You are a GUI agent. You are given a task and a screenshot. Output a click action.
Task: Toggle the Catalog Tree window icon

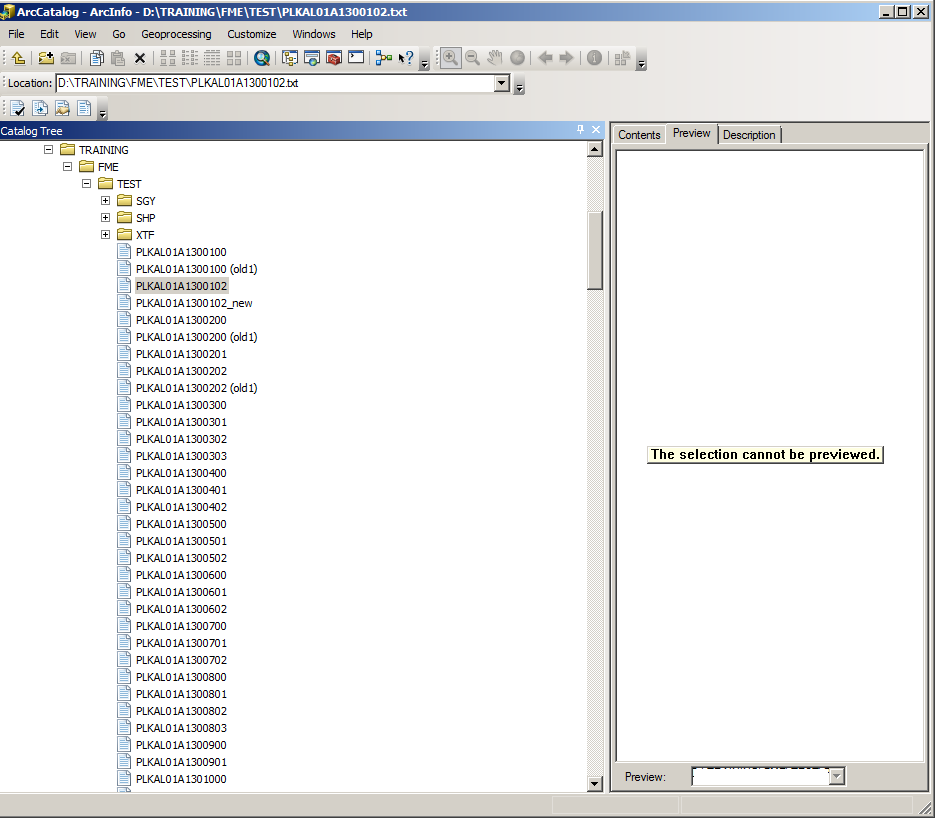(x=290, y=58)
